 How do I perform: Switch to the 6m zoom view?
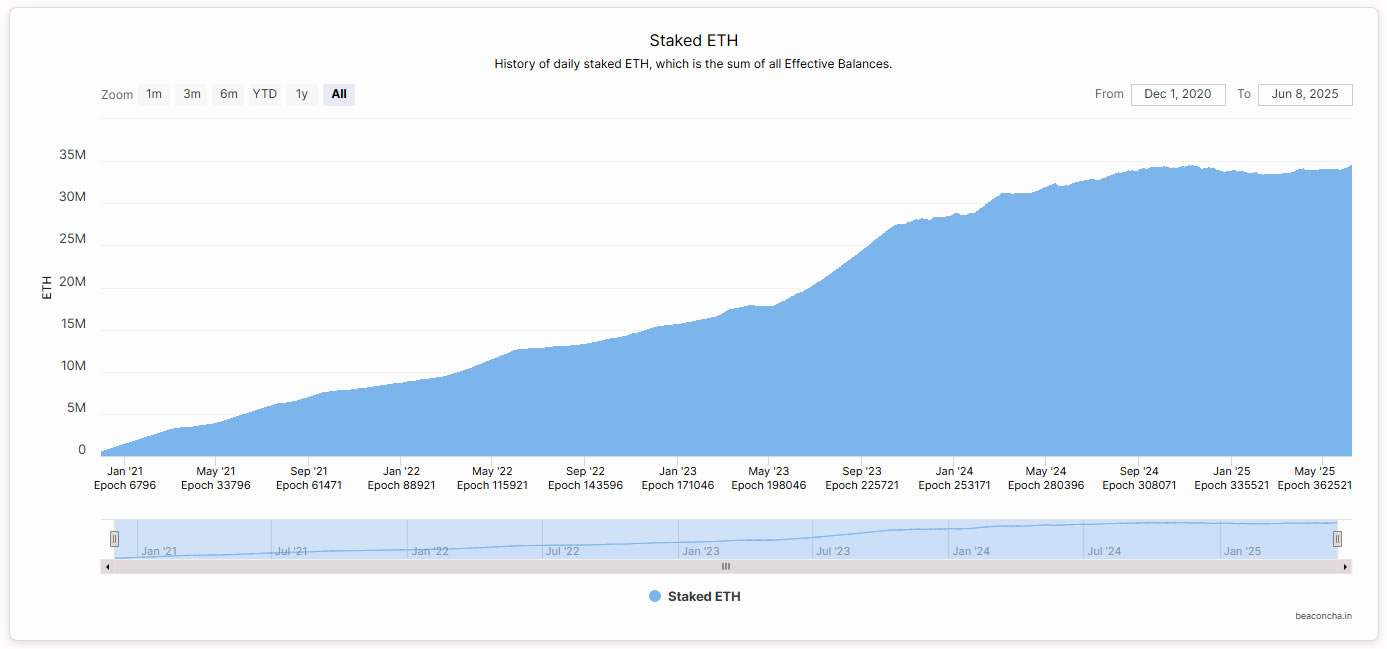point(228,93)
